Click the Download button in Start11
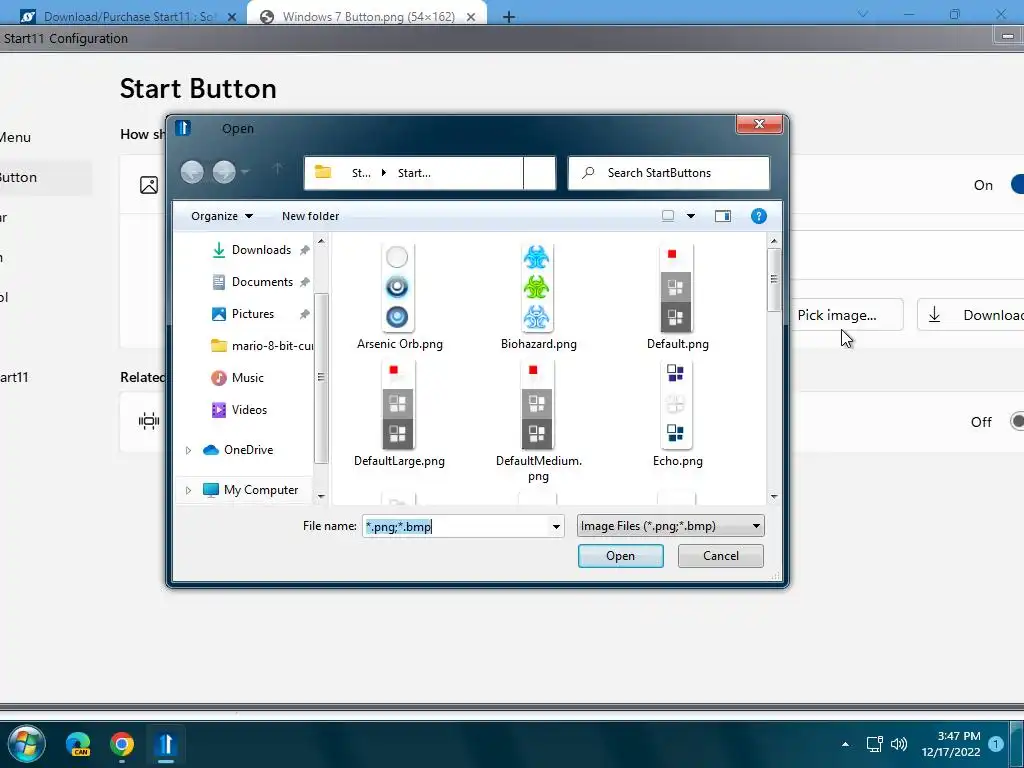Image resolution: width=1024 pixels, height=768 pixels. click(x=970, y=315)
